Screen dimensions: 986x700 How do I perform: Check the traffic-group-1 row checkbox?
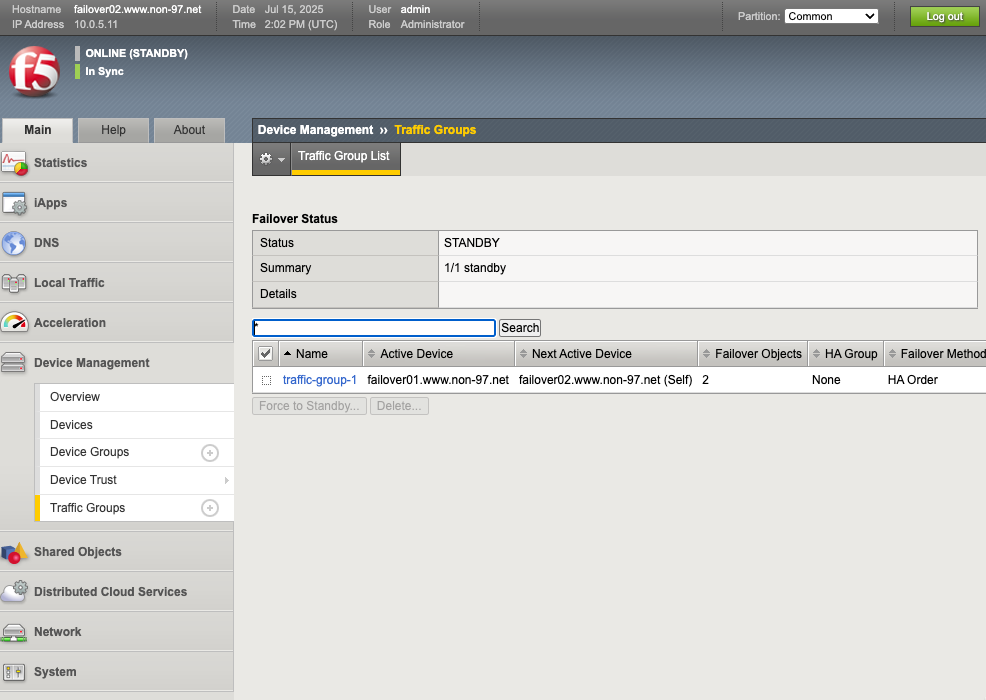[x=267, y=380]
